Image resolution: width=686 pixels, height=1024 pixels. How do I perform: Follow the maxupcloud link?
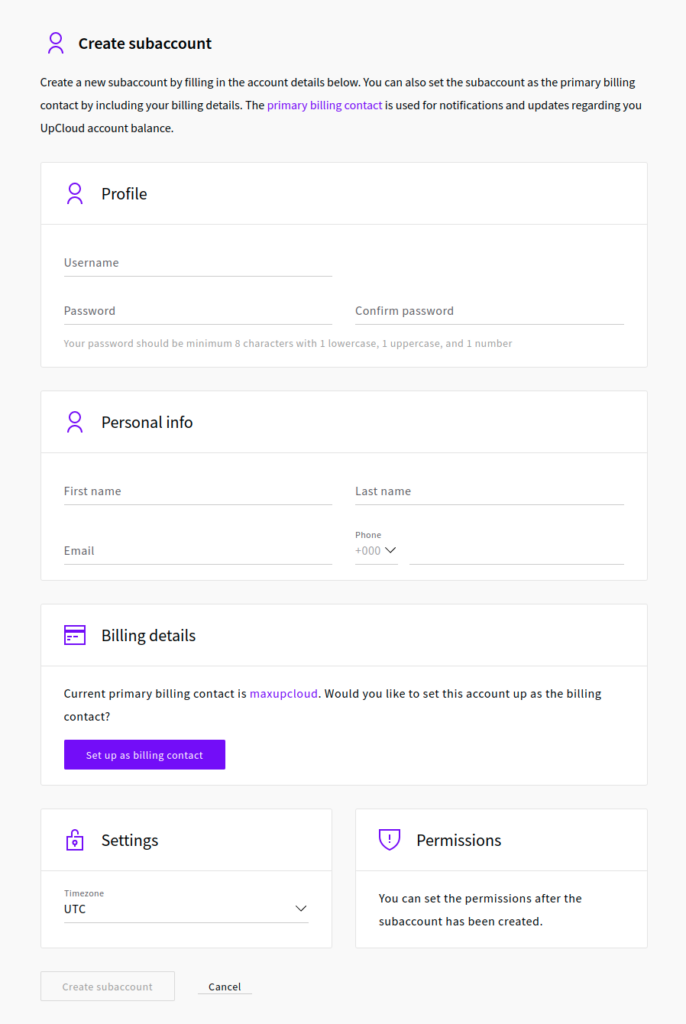(284, 694)
